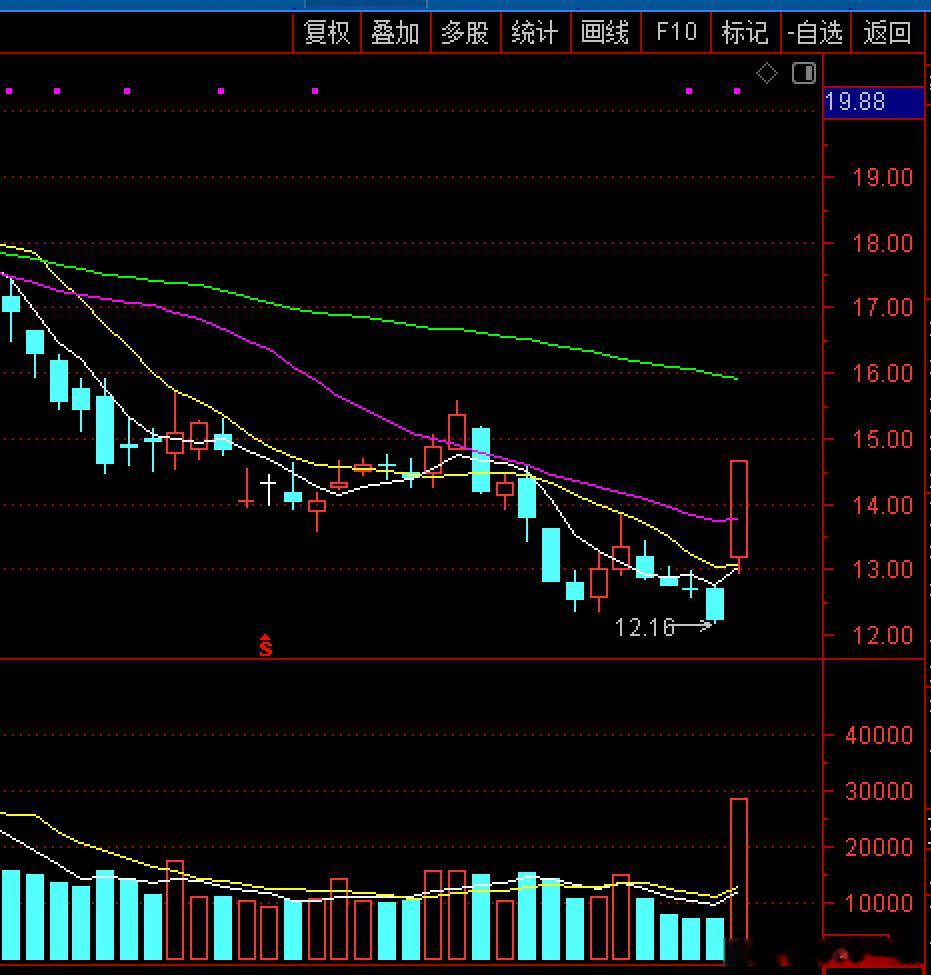Open the 叠加 overlay option
This screenshot has height=975, width=931.
click(396, 32)
